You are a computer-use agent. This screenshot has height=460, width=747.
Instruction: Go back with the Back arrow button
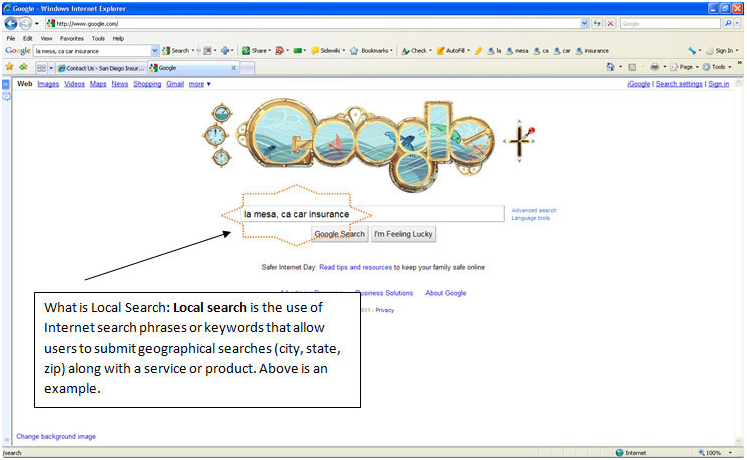tap(11, 23)
